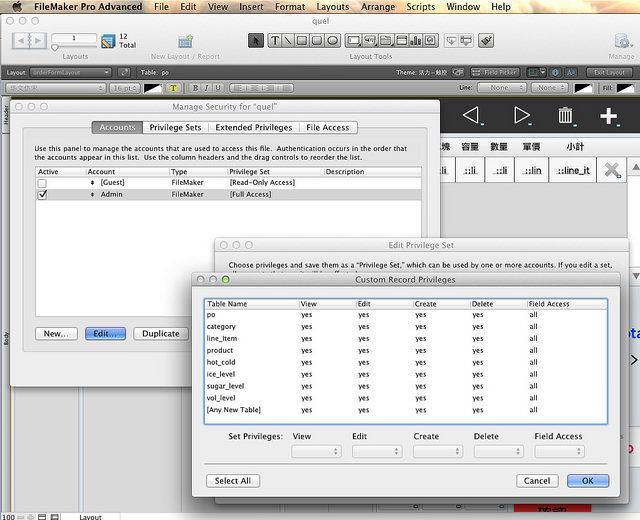Toggle bold formatting

click(195, 88)
